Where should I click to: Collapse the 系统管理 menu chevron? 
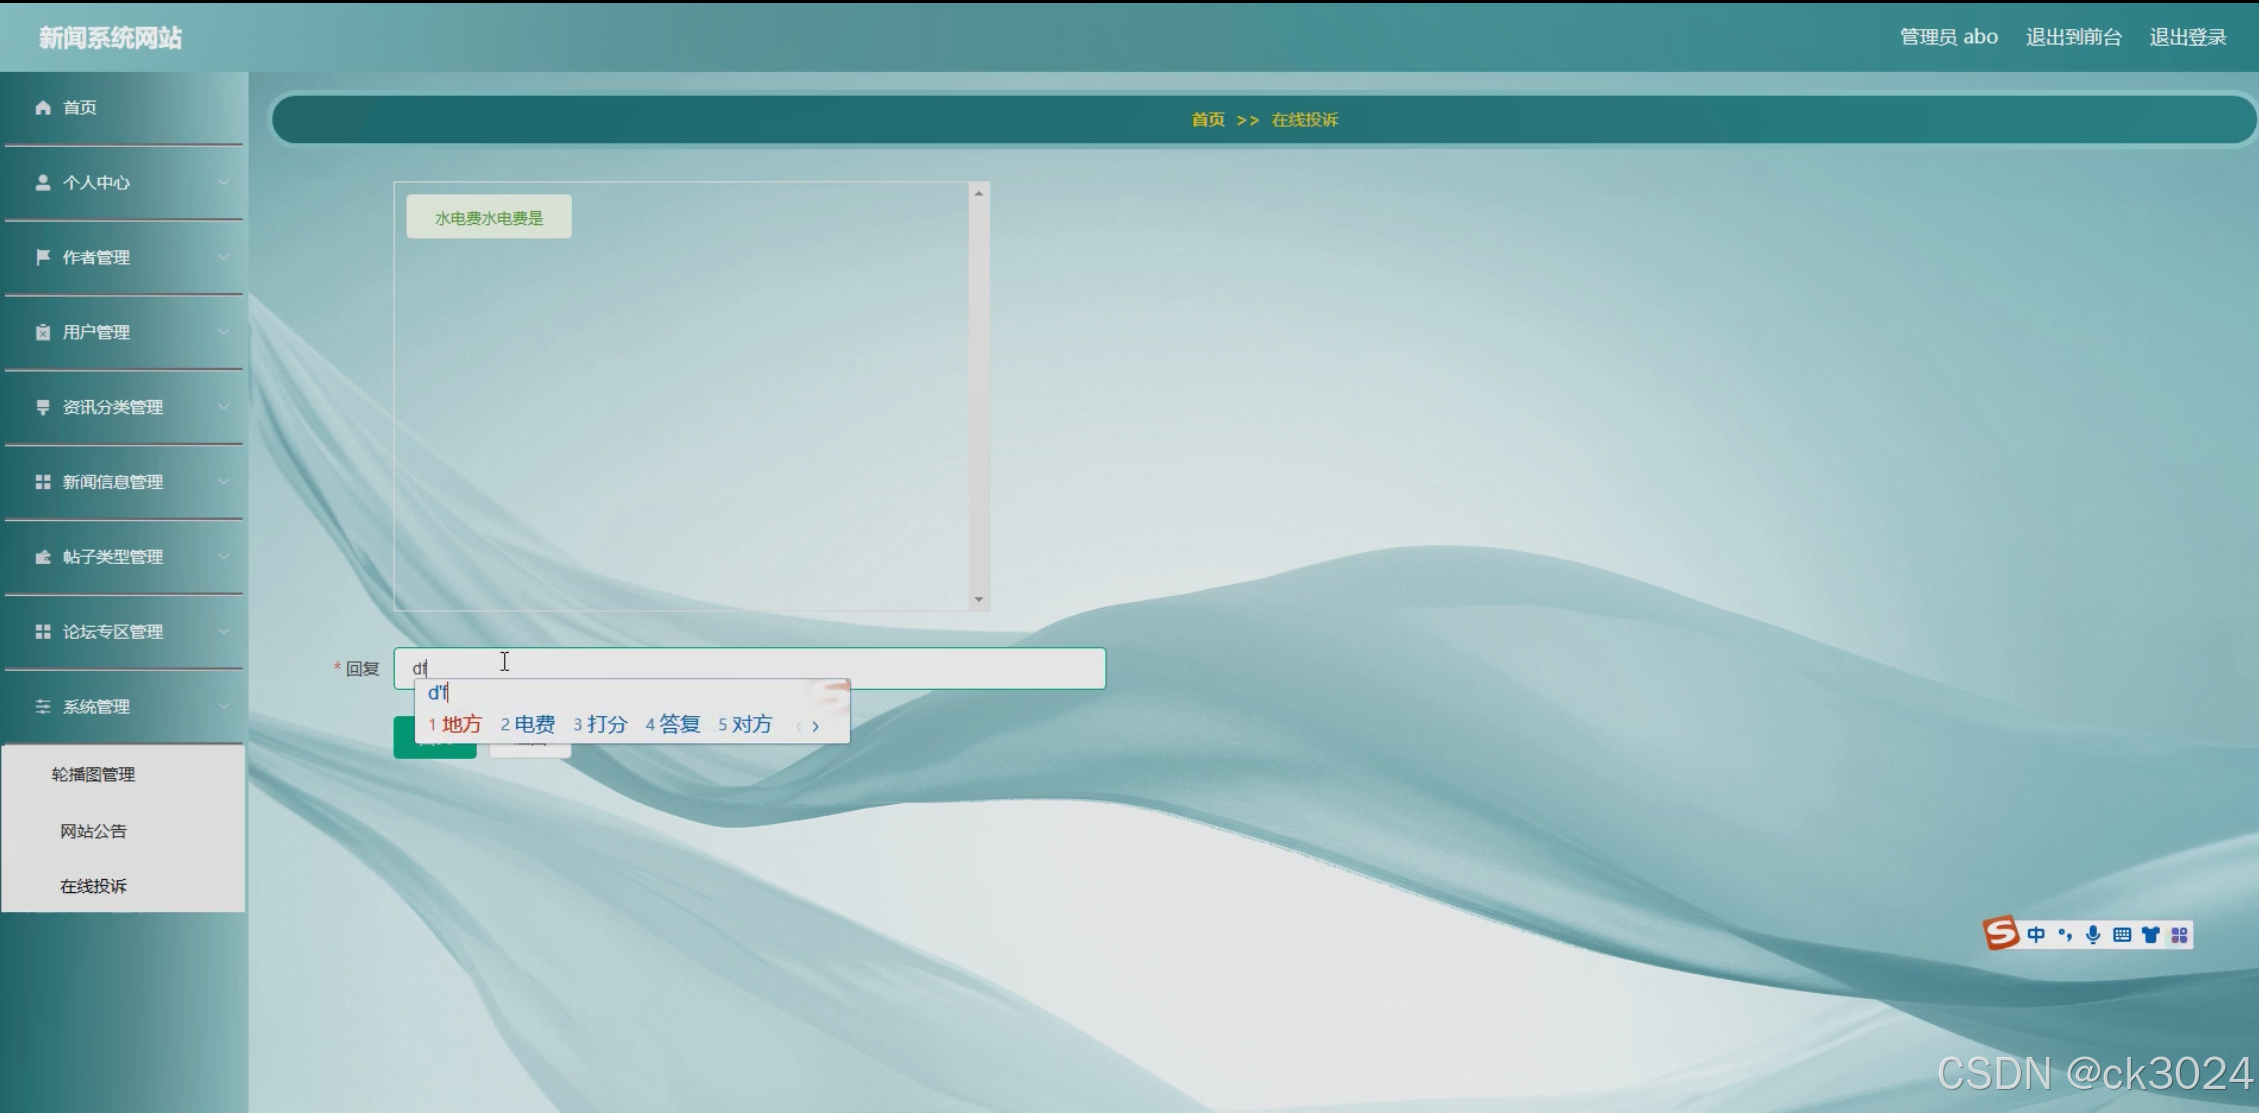point(224,707)
